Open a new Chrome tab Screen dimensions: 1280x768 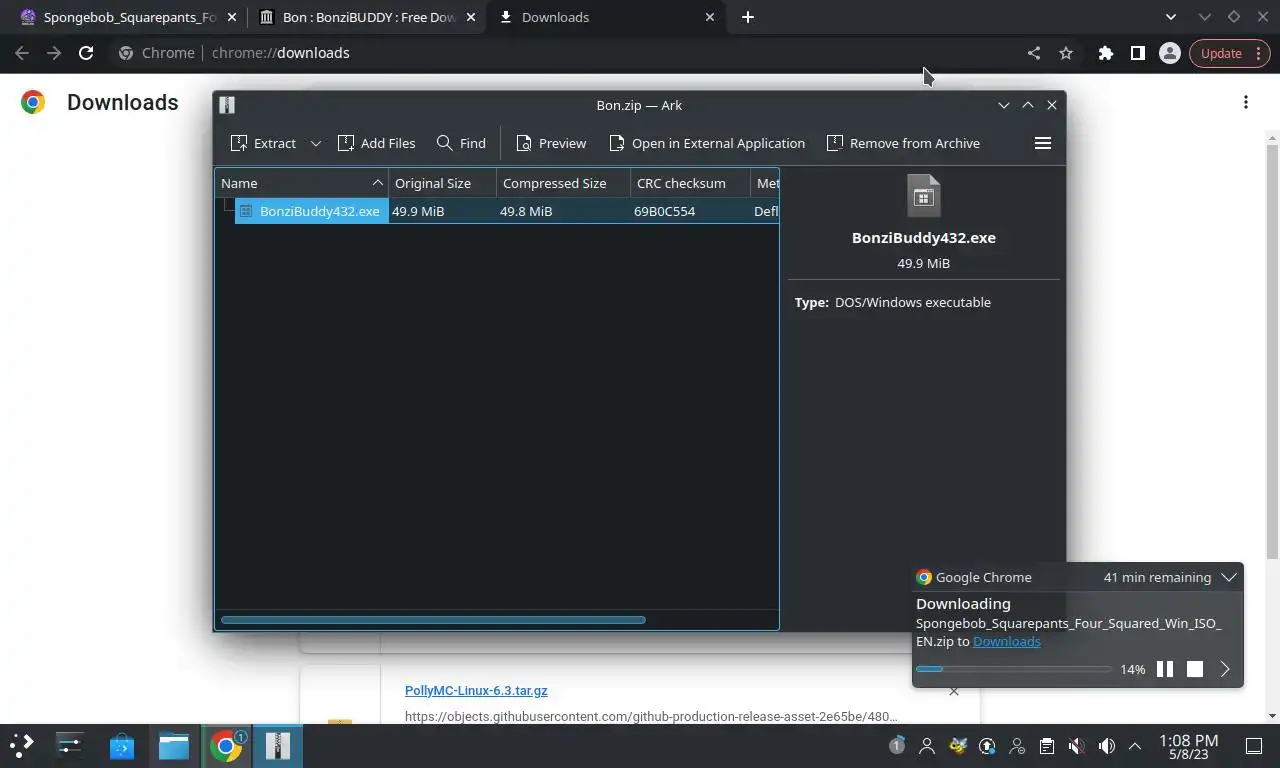[x=748, y=17]
